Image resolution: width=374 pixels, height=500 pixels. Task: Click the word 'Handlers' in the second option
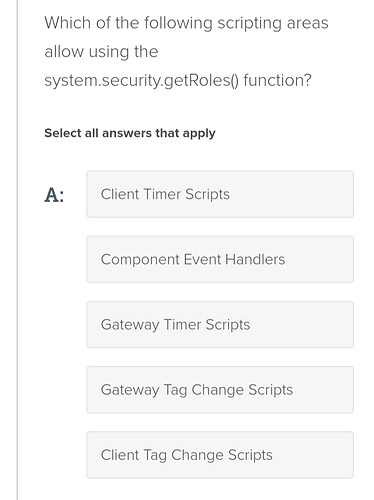click(255, 259)
